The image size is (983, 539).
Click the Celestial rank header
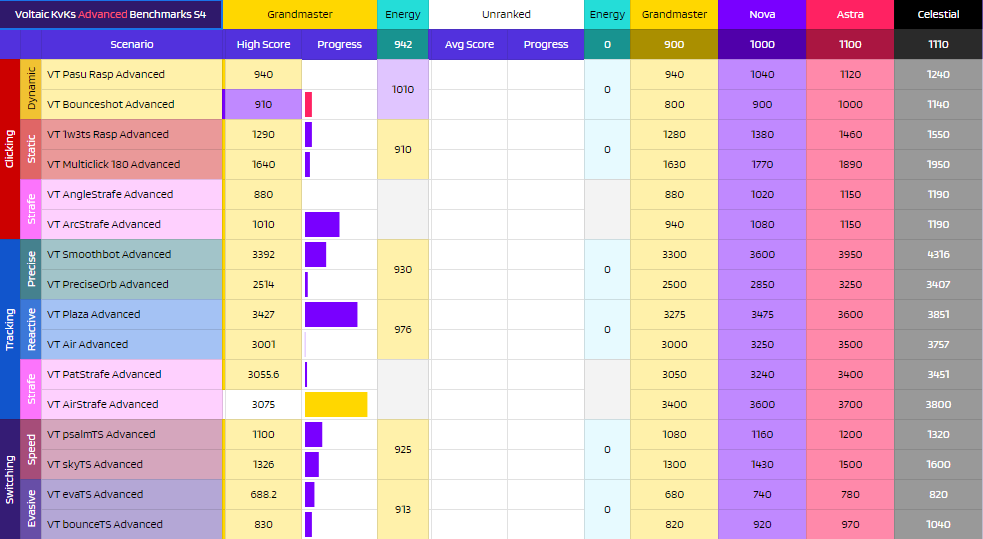point(938,14)
